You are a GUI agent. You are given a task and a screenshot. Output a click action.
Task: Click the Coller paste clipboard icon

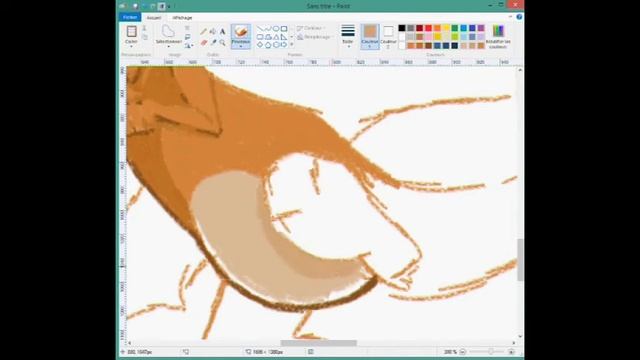pos(131,31)
